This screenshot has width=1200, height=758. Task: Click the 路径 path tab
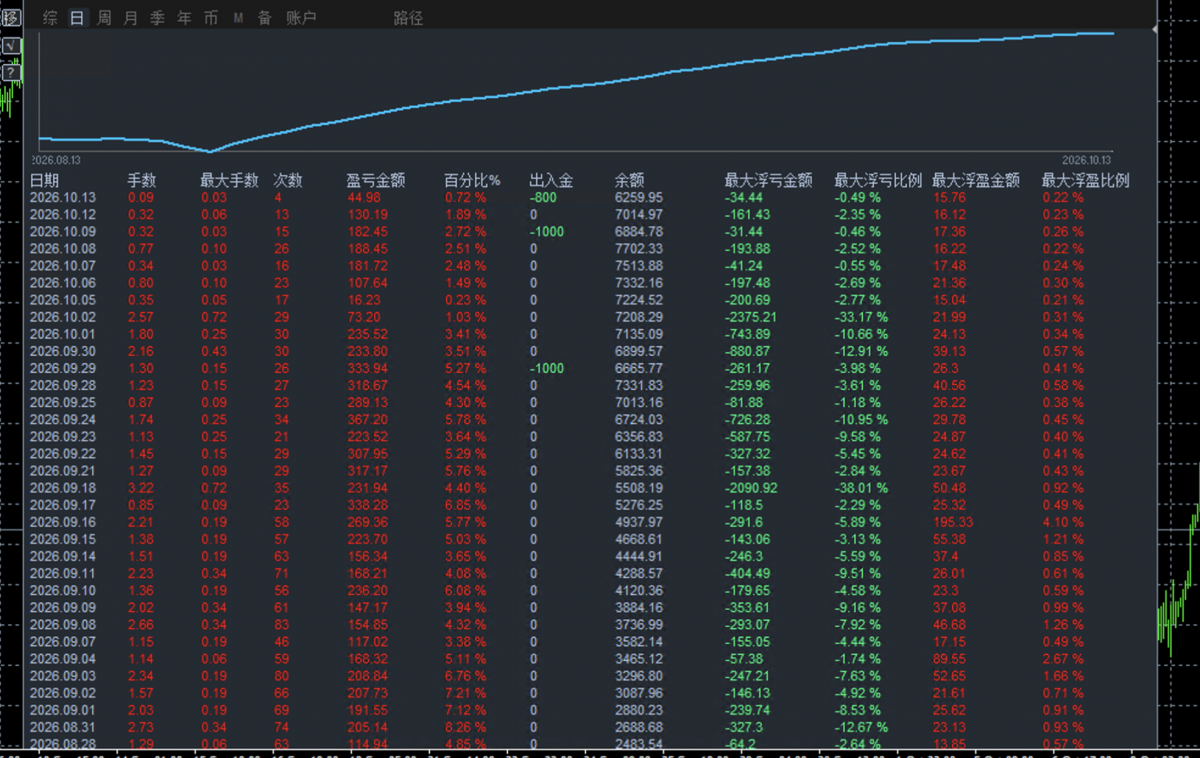[408, 18]
